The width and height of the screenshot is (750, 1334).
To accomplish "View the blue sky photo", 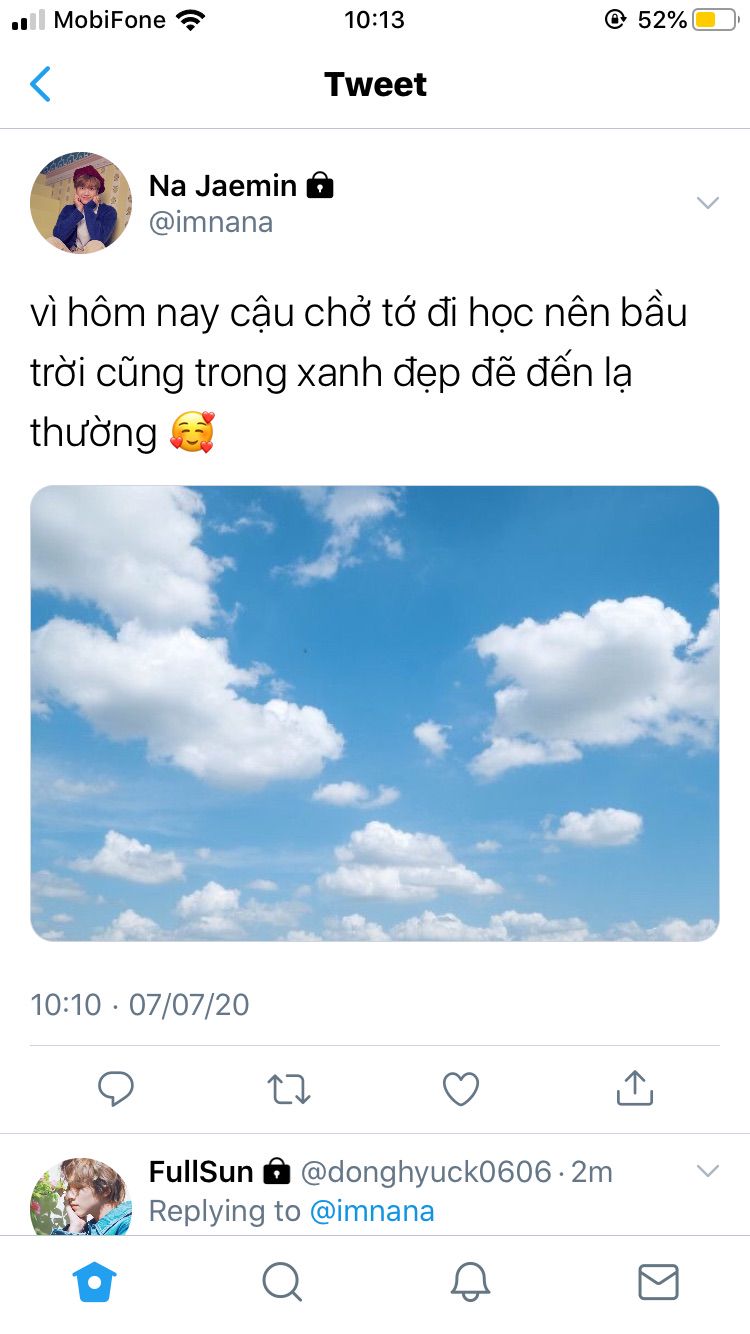I will (375, 714).
